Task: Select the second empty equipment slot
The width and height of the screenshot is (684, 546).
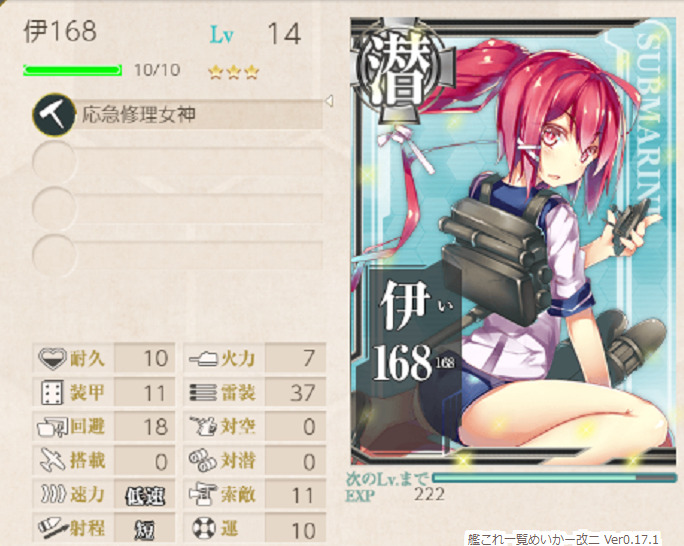Action: coord(178,161)
